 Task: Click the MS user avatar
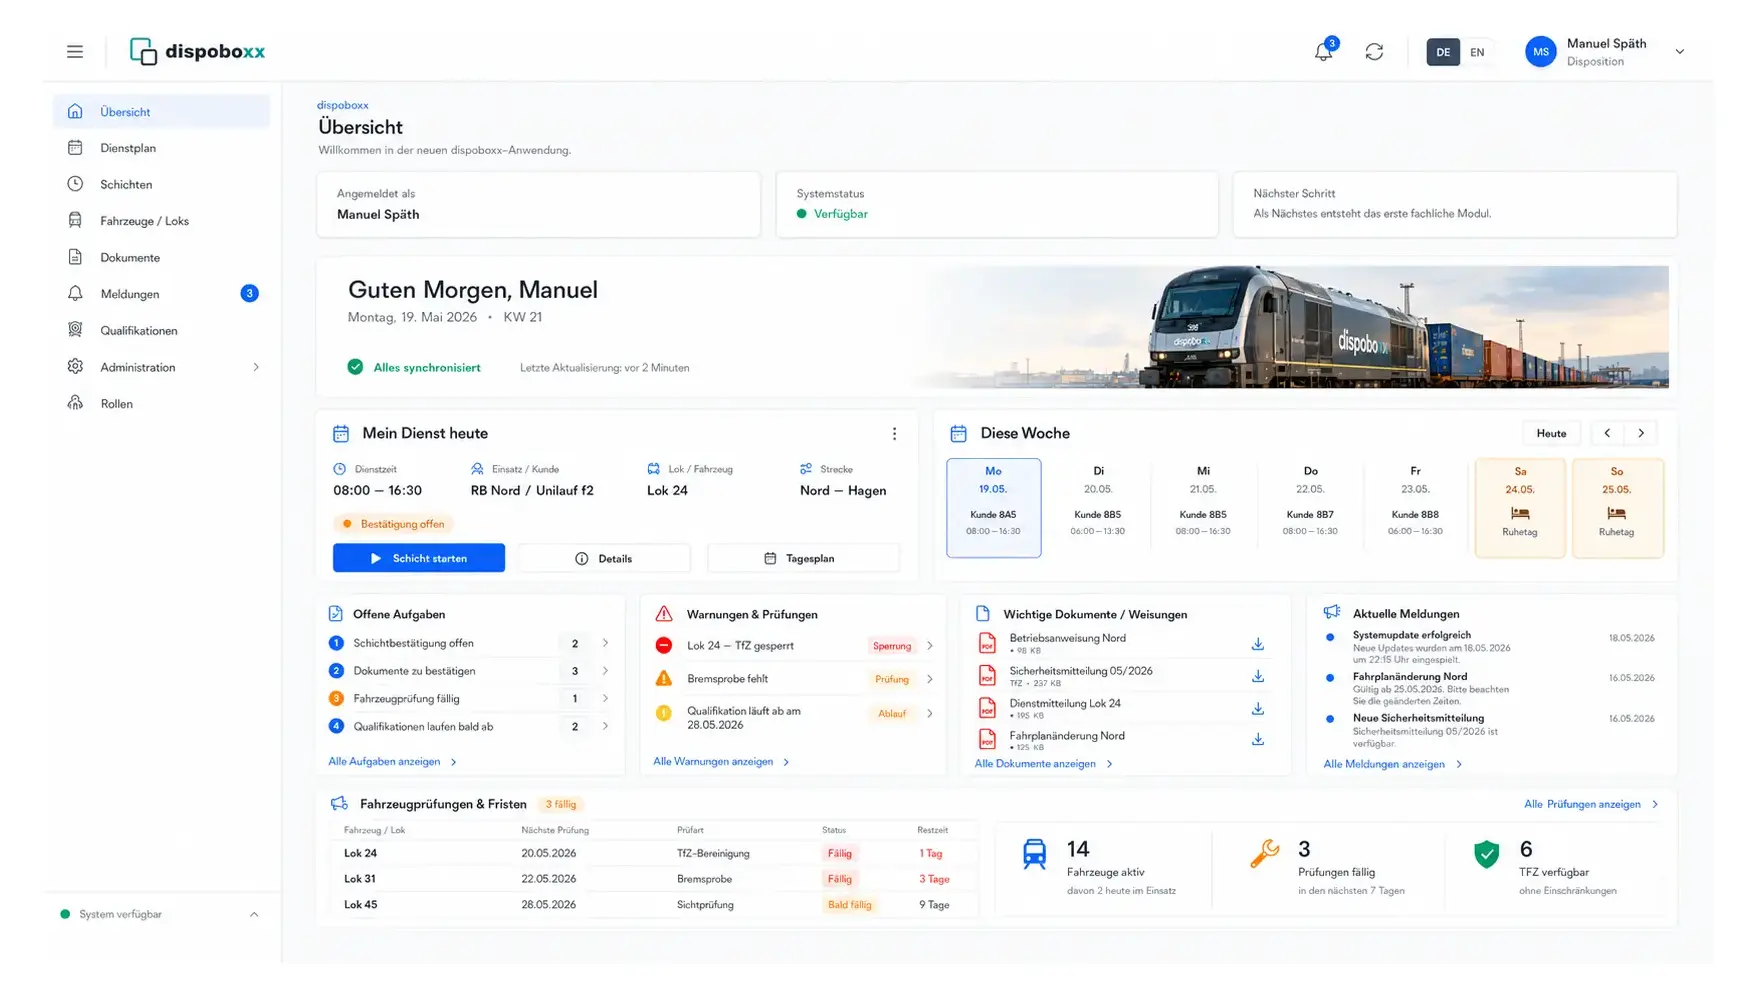[x=1540, y=52]
